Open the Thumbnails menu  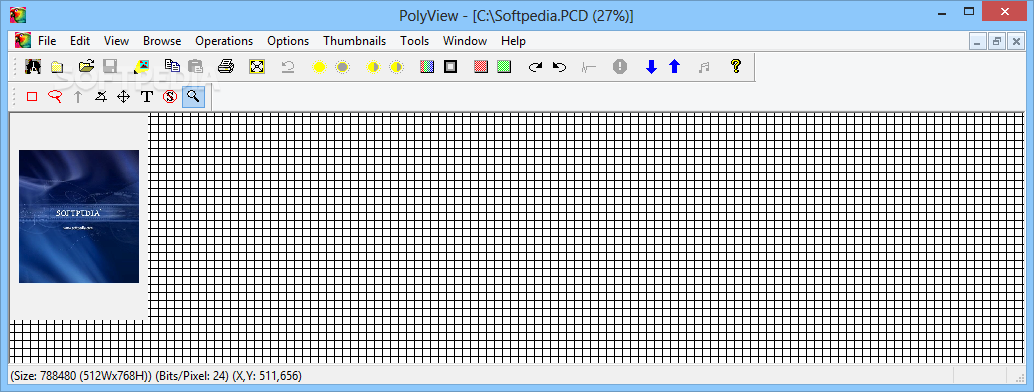(x=355, y=41)
